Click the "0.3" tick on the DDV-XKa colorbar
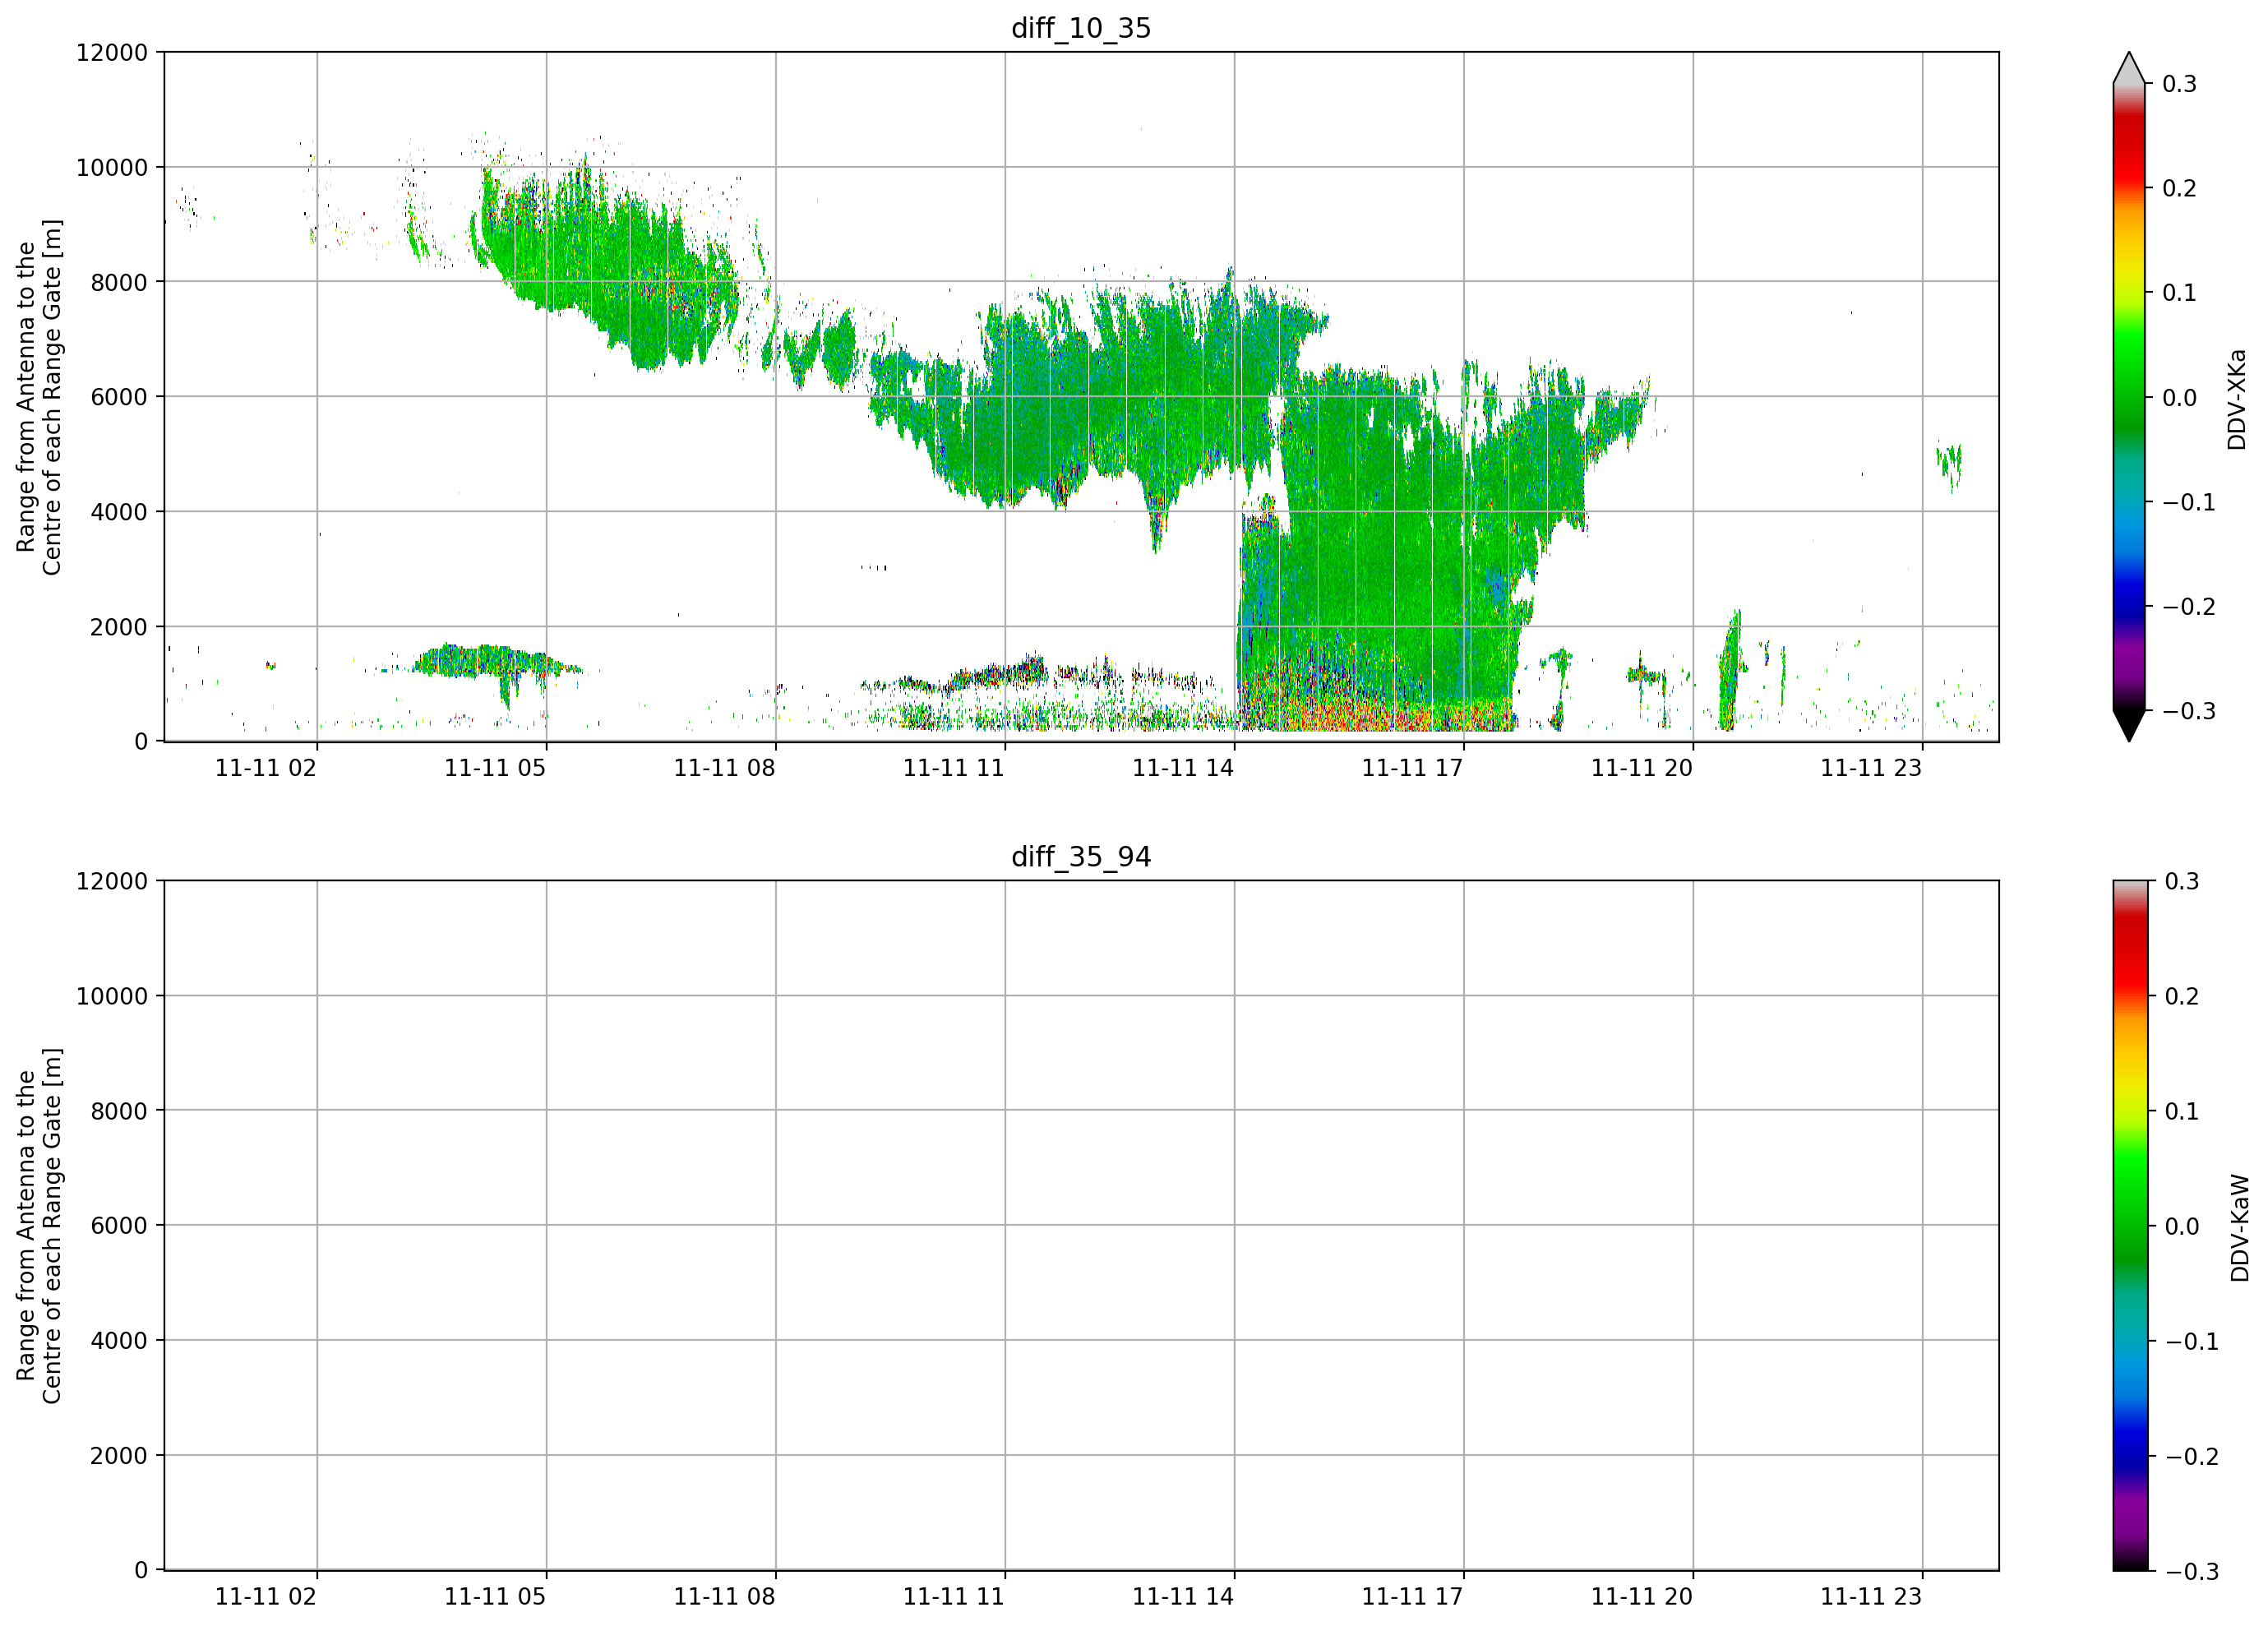This screenshot has height=1626, width=2268. [2180, 84]
